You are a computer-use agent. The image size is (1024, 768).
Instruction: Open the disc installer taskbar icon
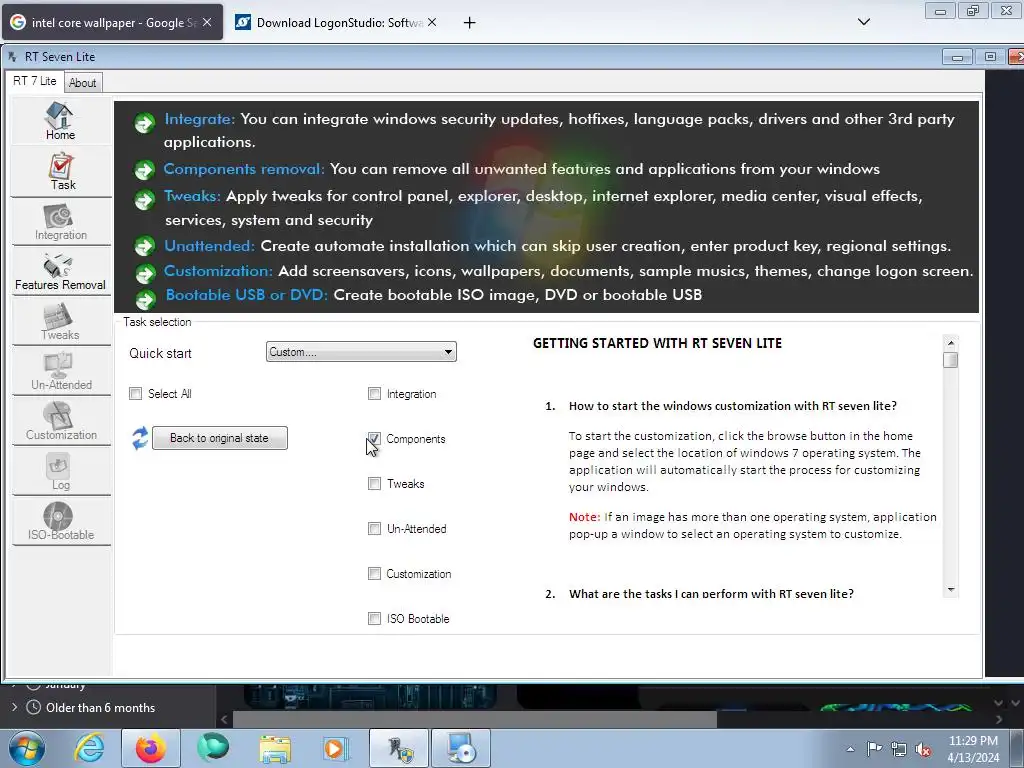[460, 748]
